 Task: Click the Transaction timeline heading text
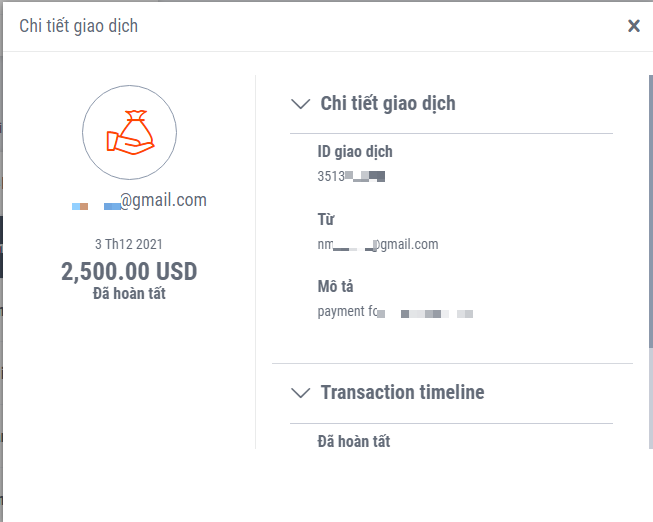pos(402,393)
